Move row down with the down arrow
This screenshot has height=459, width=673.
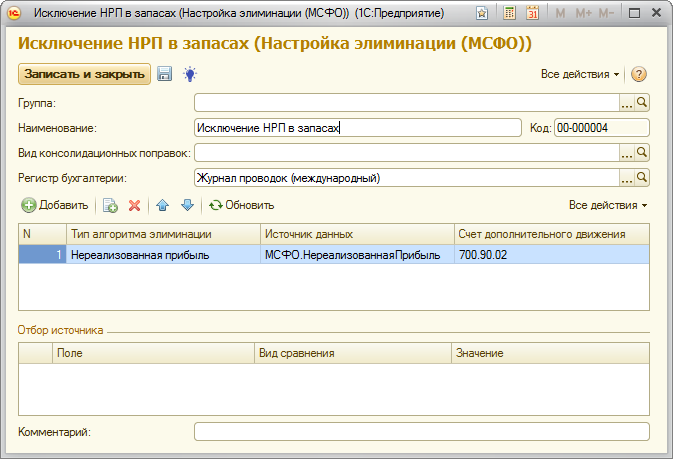186,205
